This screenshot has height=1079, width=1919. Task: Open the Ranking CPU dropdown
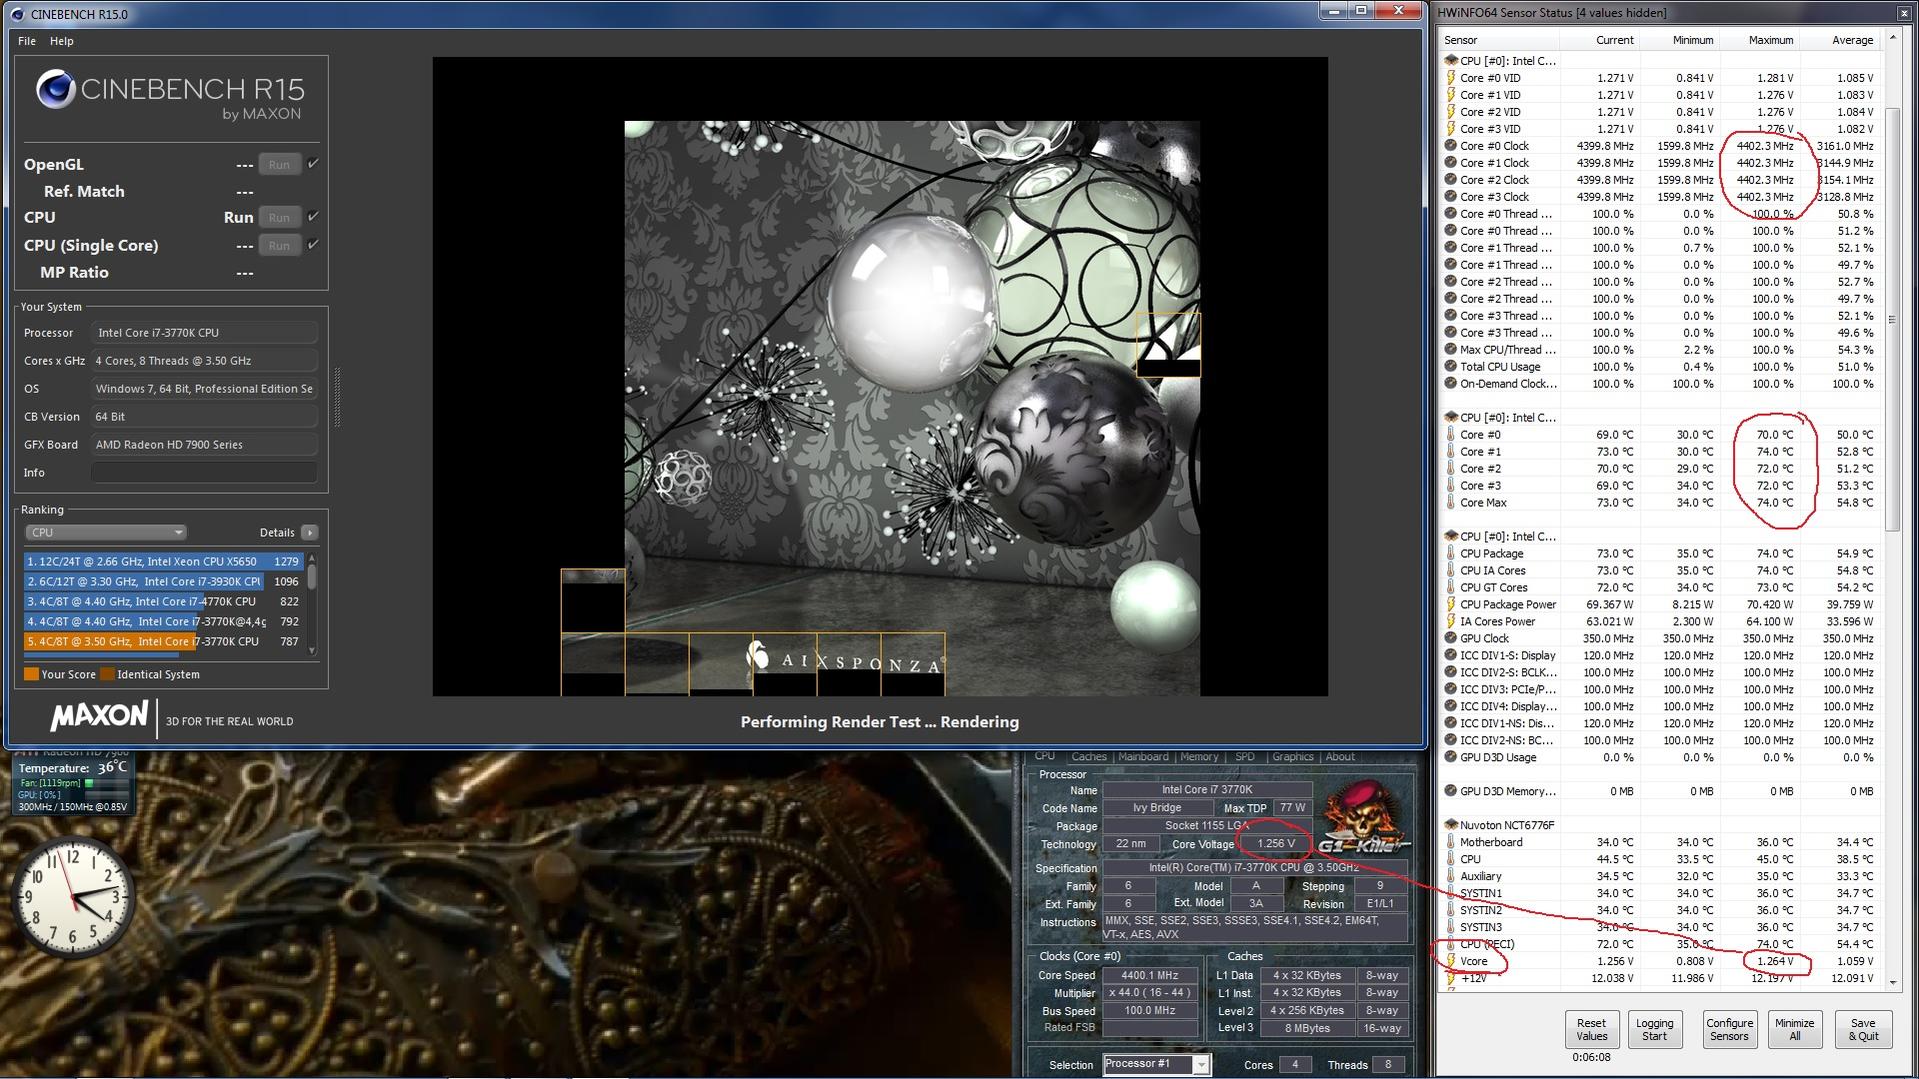[105, 533]
